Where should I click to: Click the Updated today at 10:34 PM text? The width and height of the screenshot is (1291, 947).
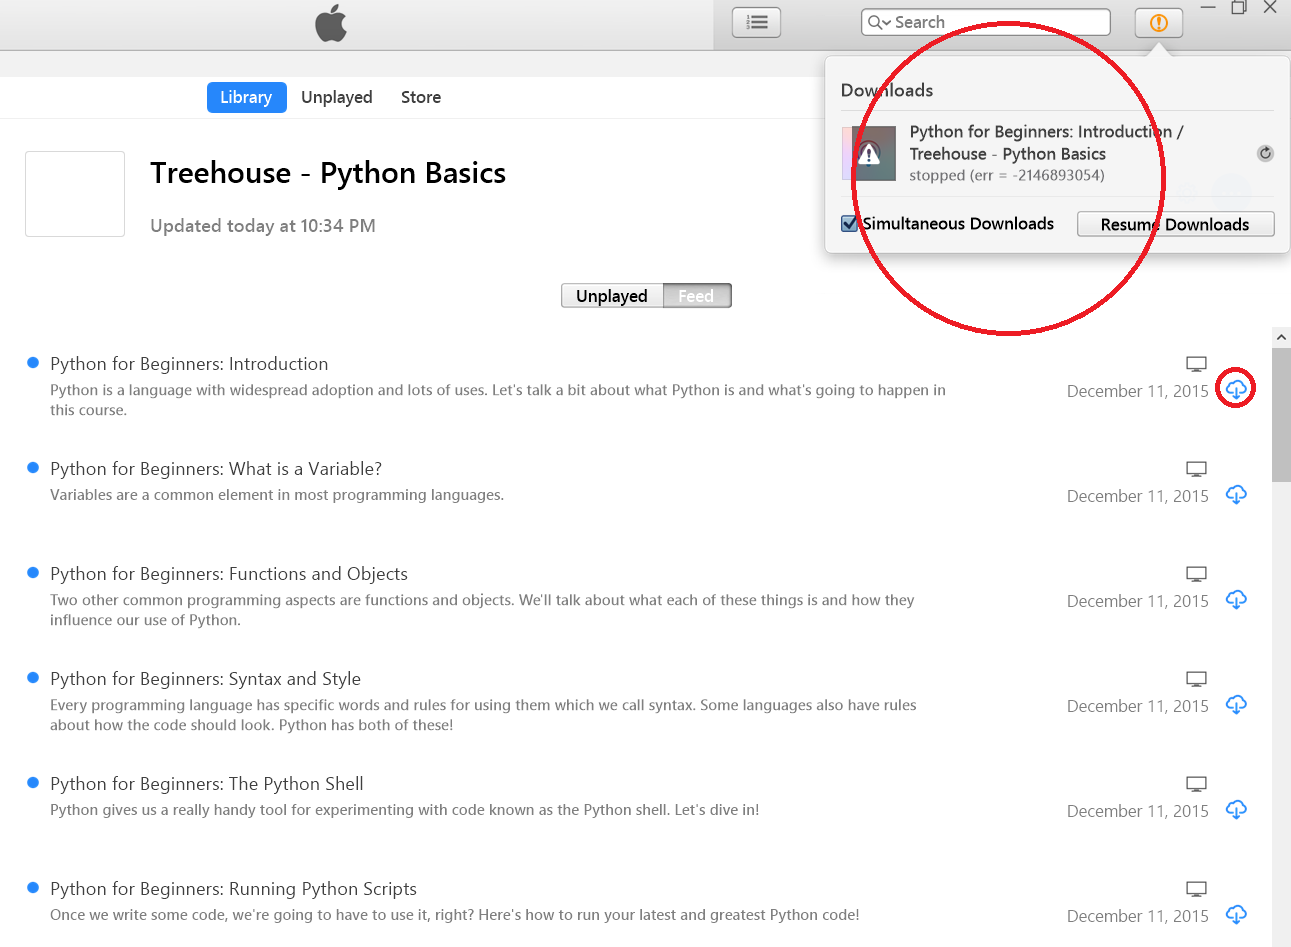263,226
